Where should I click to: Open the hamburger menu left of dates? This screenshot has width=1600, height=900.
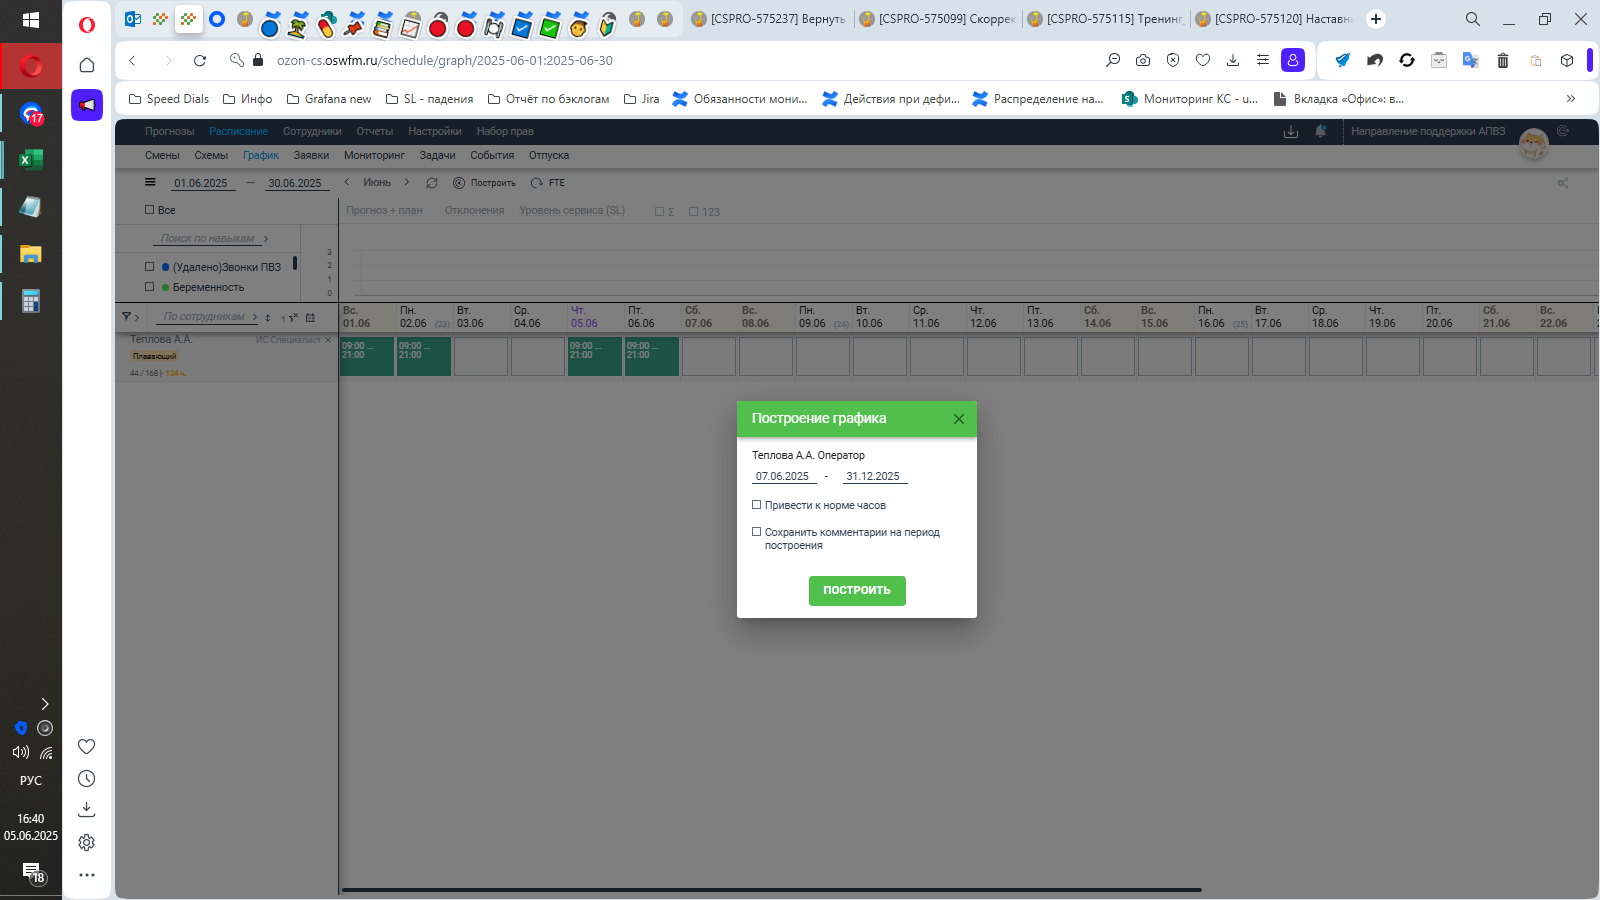[150, 182]
